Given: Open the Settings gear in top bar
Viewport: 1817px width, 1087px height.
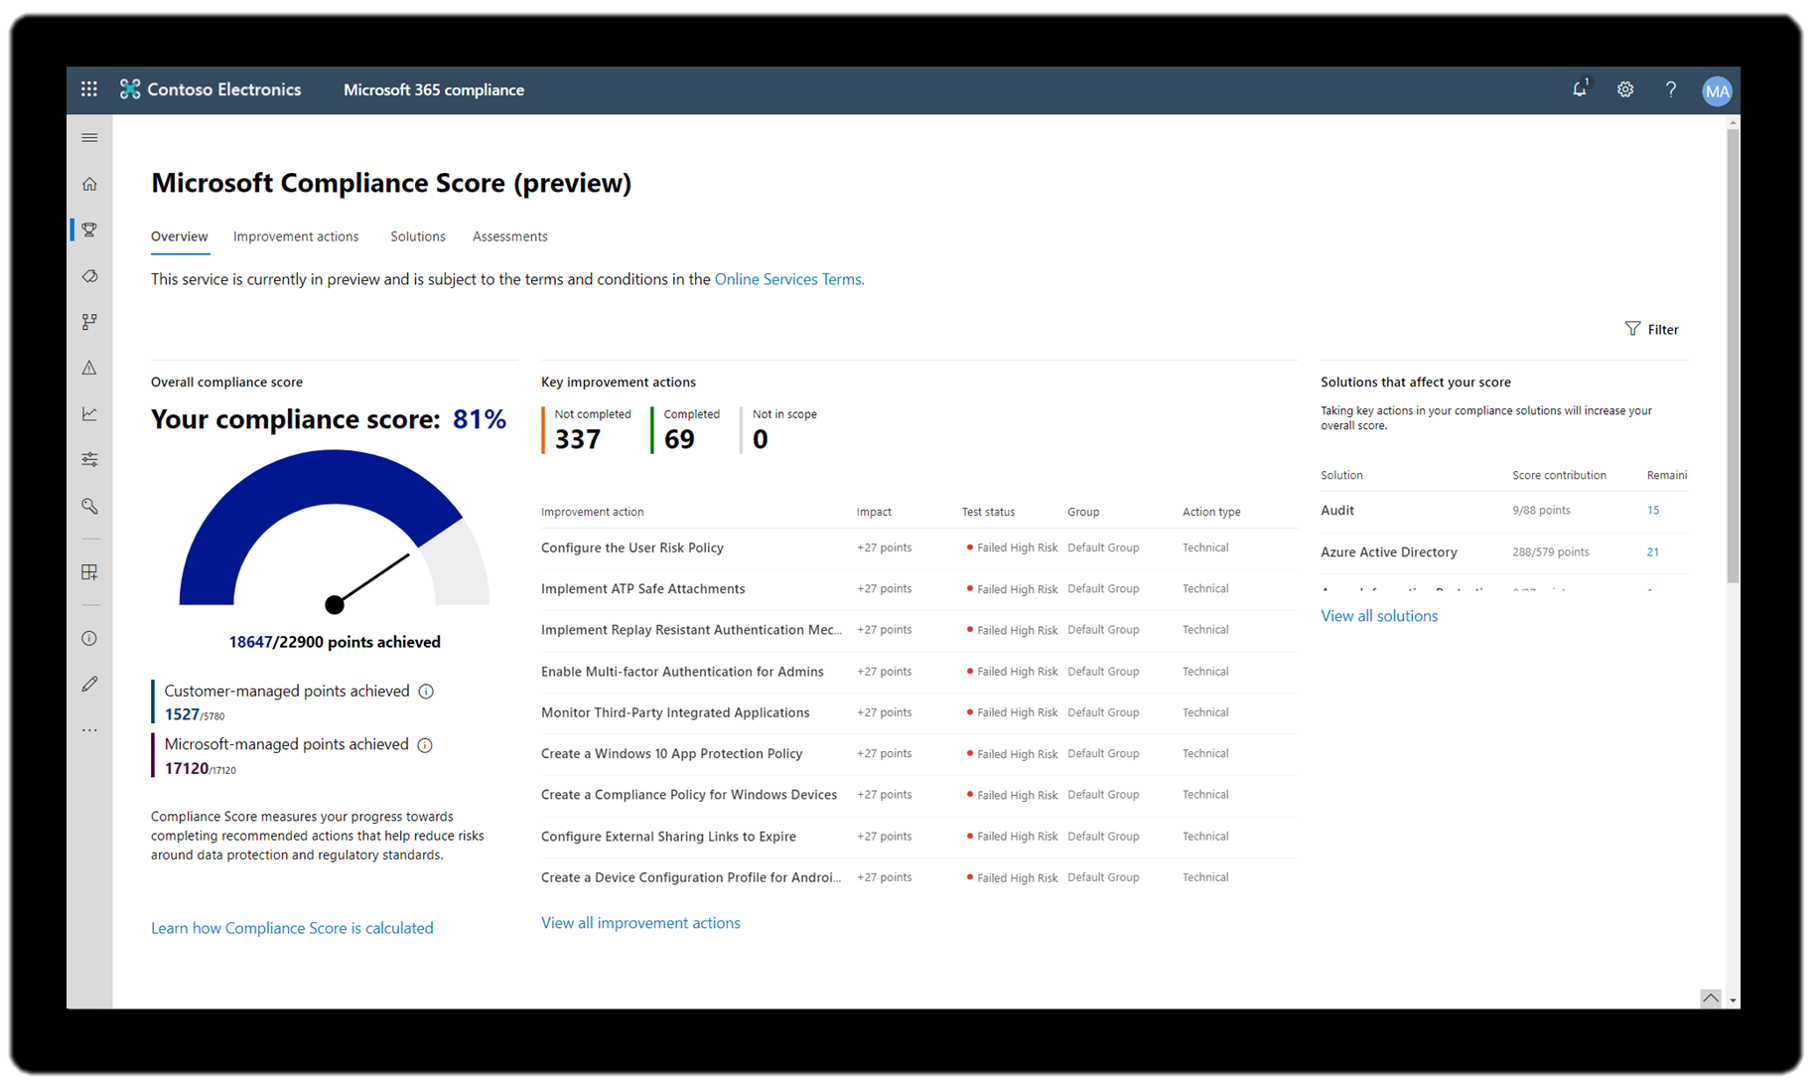Looking at the screenshot, I should pos(1625,89).
